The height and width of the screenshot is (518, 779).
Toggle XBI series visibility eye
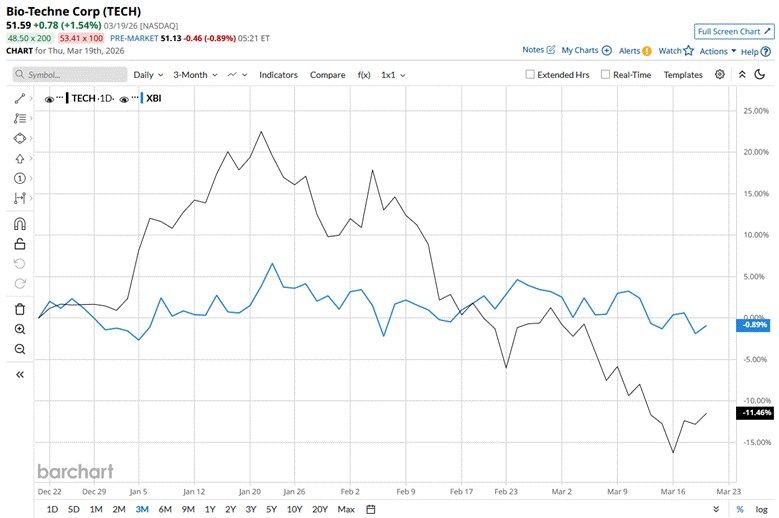pyautogui.click(x=124, y=99)
